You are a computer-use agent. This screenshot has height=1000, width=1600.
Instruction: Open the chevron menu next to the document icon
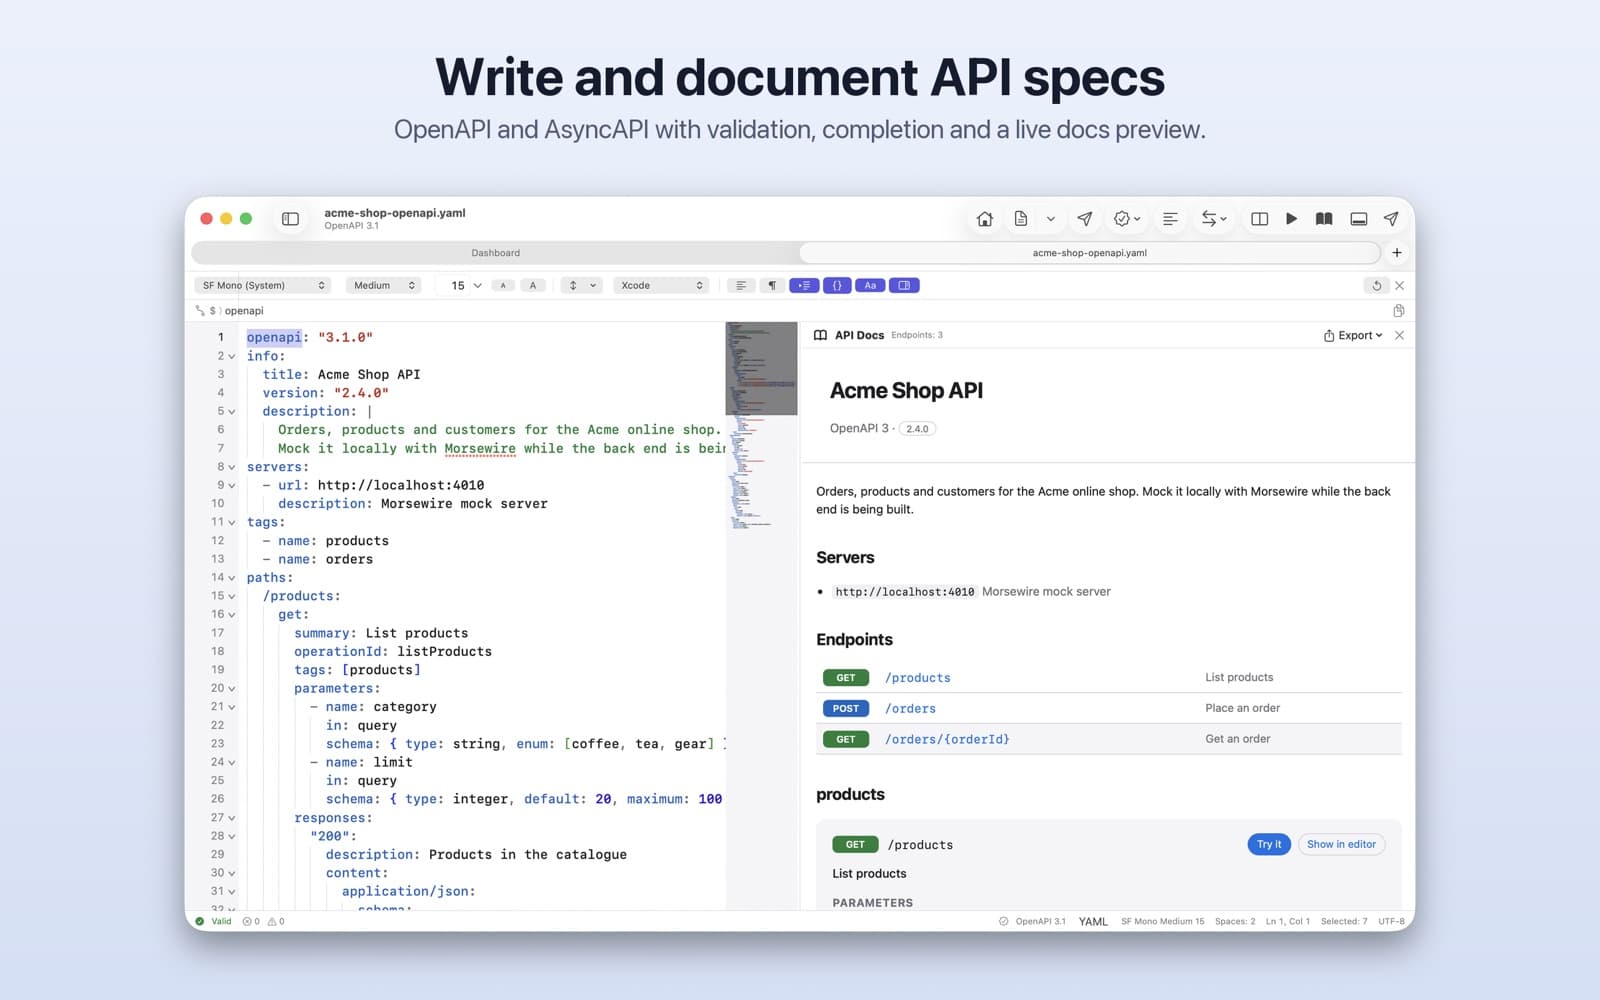pyautogui.click(x=1050, y=219)
